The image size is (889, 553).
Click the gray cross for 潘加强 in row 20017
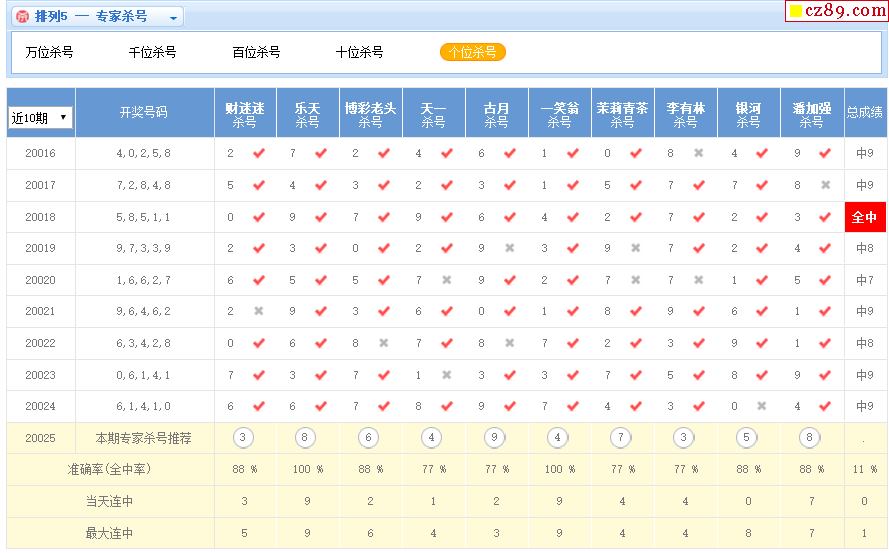click(x=825, y=185)
